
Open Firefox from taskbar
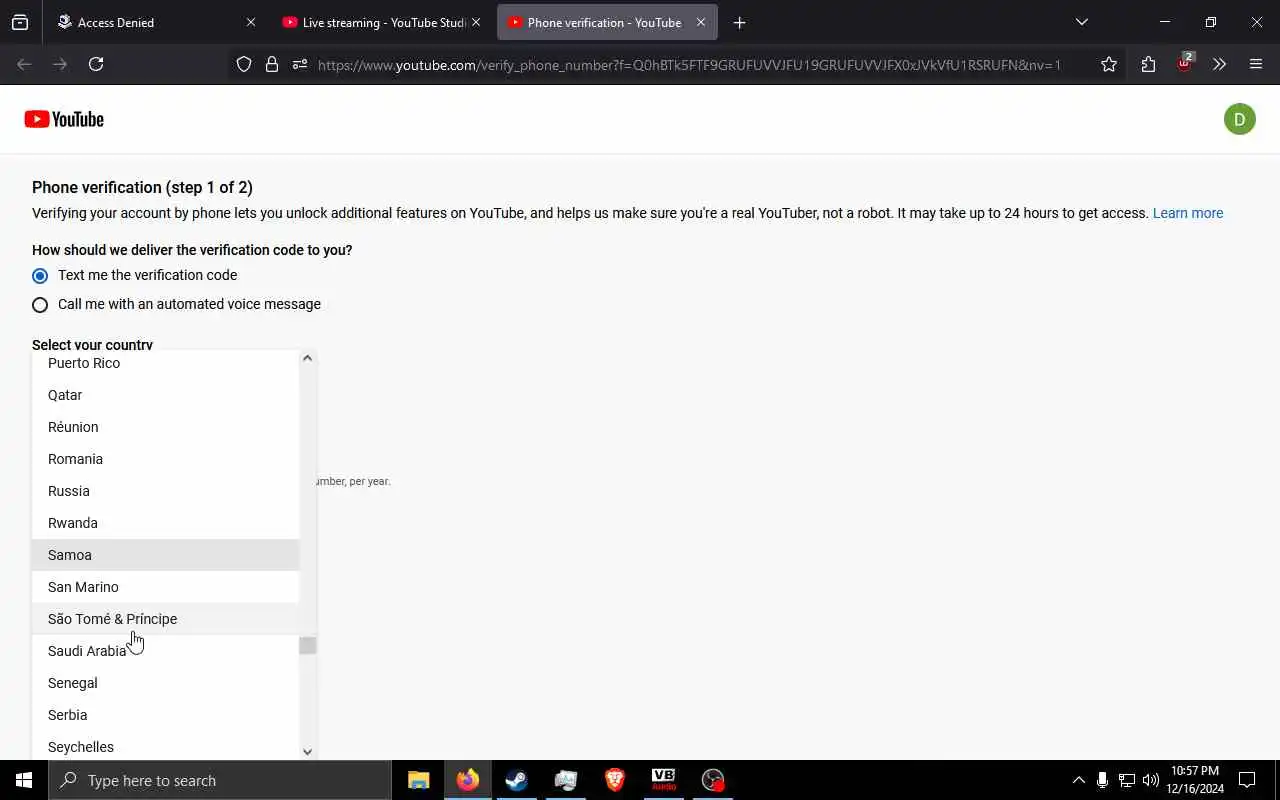coord(468,780)
